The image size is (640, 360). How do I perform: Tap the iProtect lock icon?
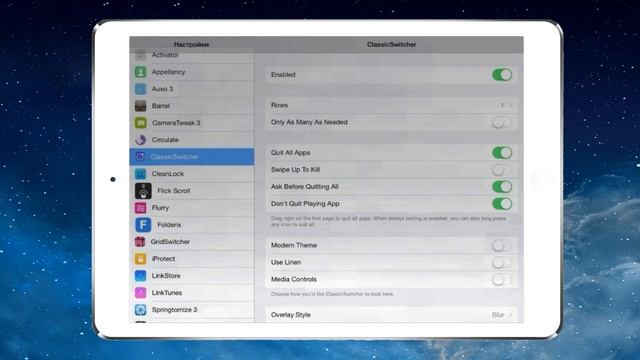(x=140, y=259)
